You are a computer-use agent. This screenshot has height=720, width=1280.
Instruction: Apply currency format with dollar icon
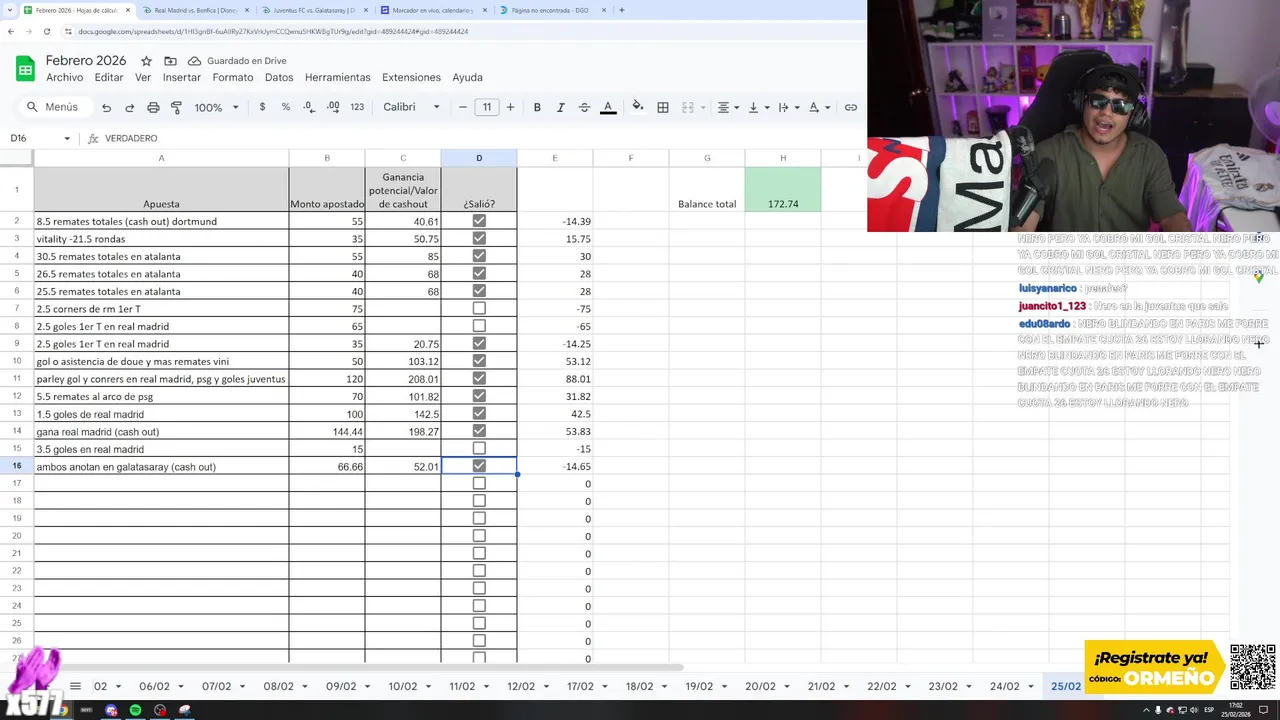coord(262,107)
